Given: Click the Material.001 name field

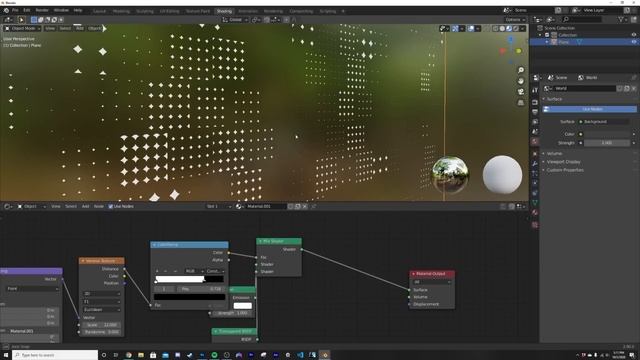Looking at the screenshot, I should (265, 207).
